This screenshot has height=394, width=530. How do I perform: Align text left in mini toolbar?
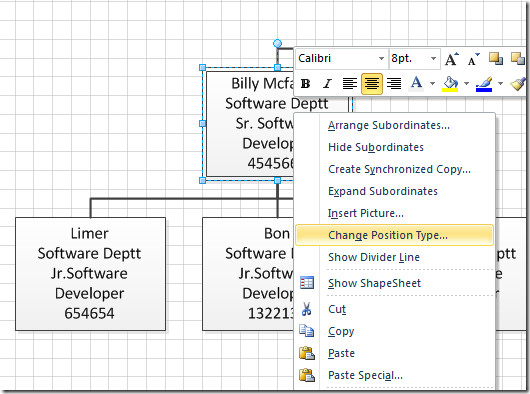click(350, 83)
